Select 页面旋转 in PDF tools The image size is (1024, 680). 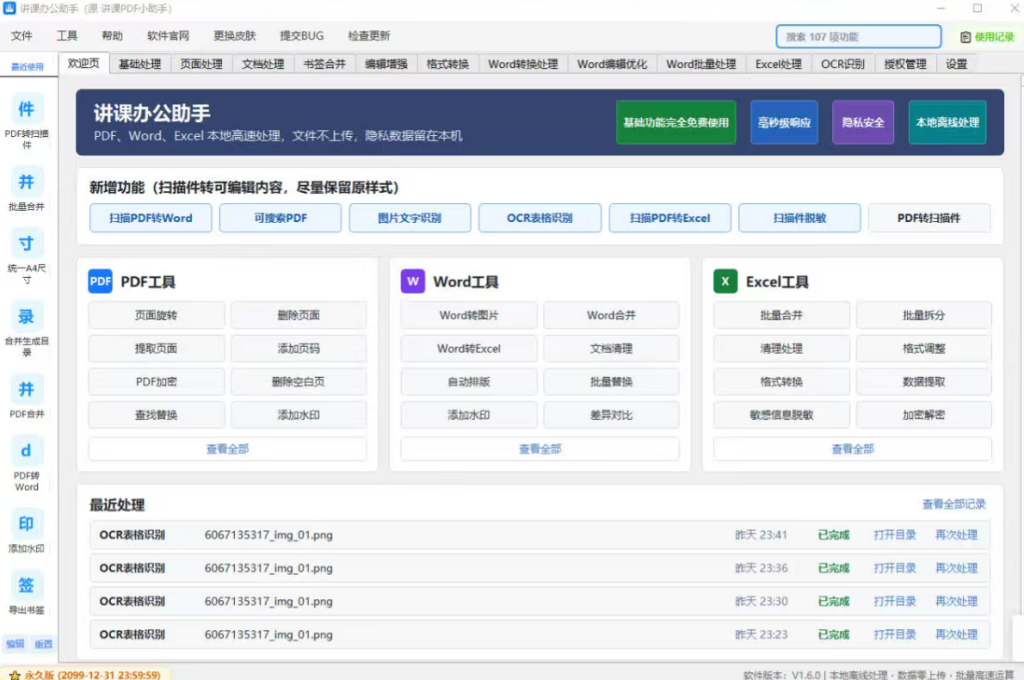pos(156,315)
